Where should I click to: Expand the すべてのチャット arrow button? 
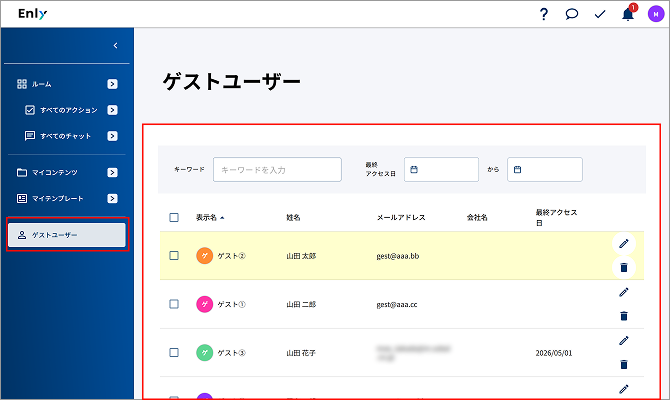pyautogui.click(x=112, y=136)
